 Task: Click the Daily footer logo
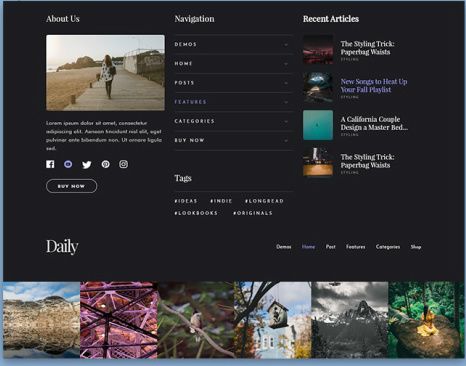62,247
